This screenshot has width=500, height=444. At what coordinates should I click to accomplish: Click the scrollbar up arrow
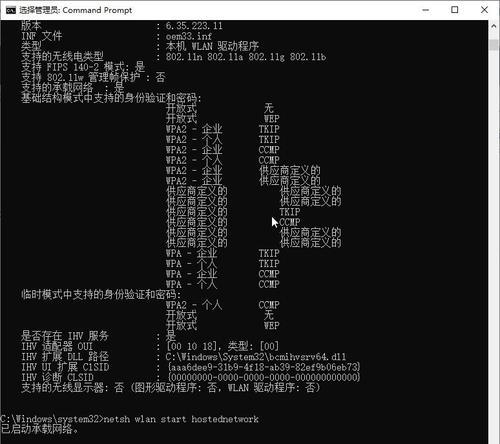494,26
